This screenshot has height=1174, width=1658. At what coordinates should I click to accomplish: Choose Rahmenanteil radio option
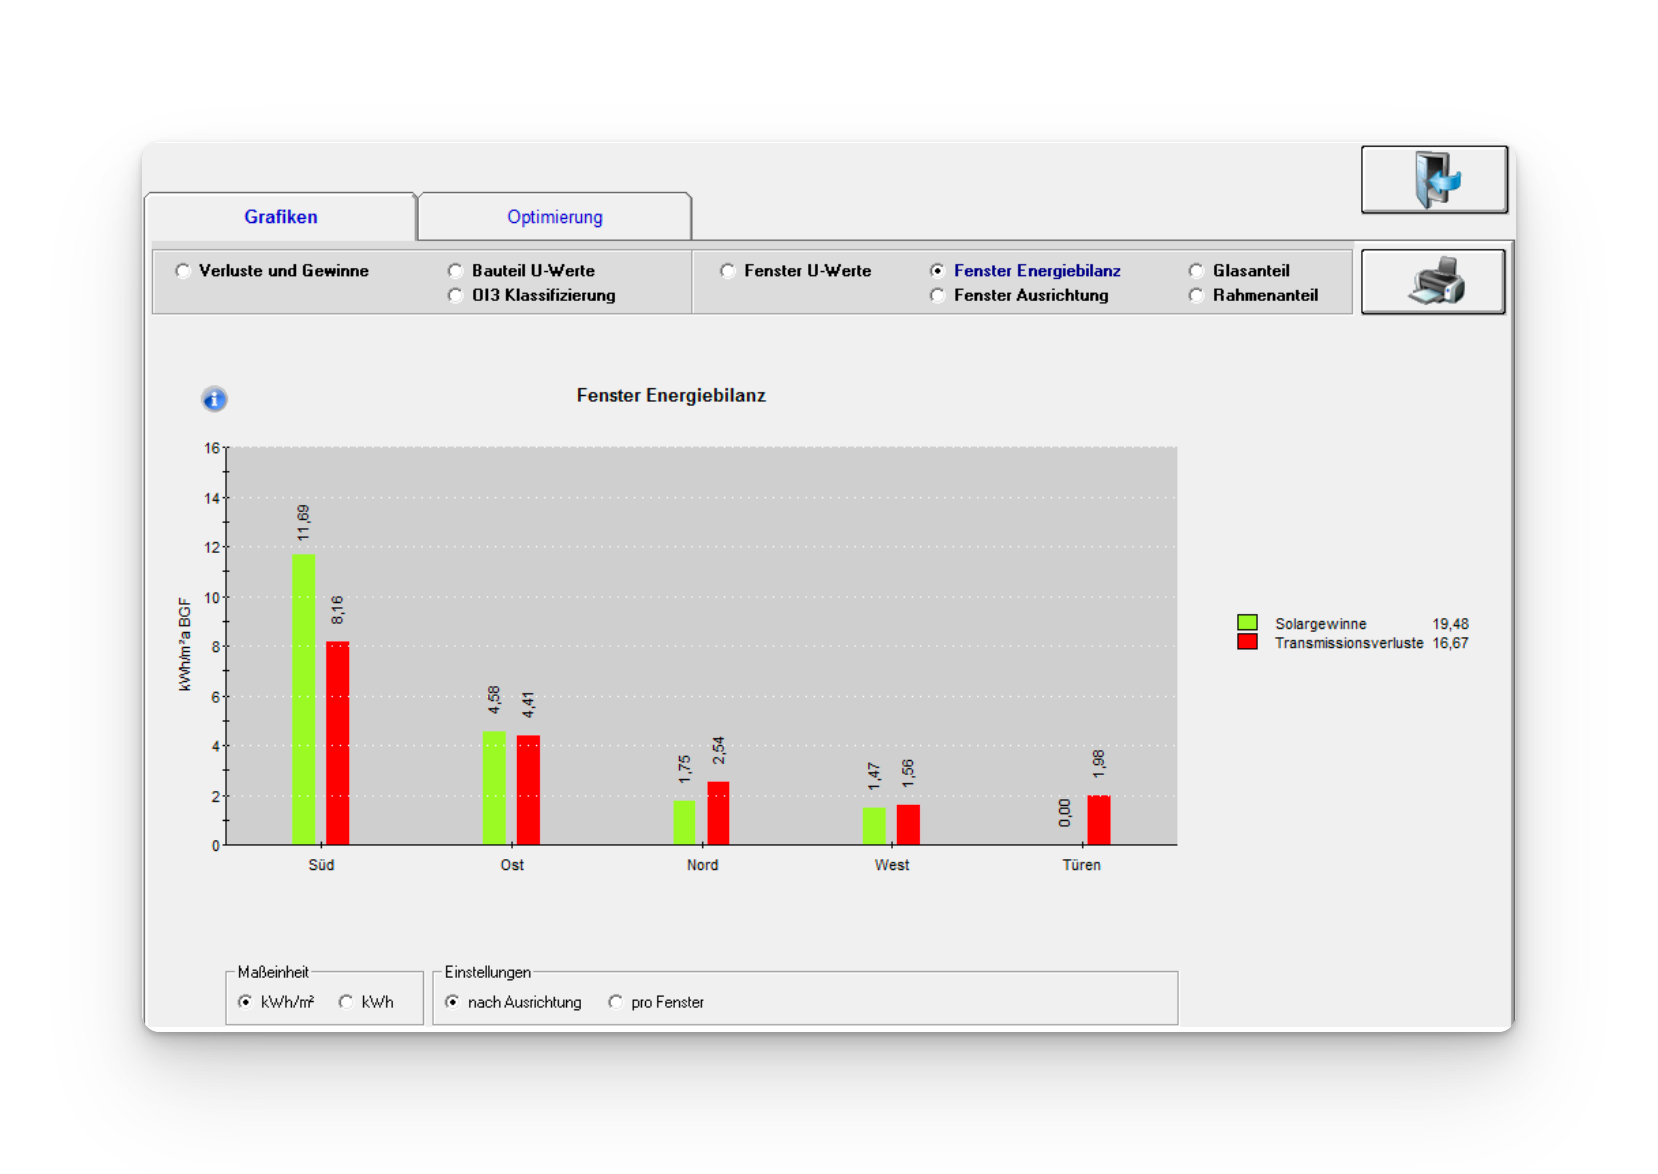pos(1196,295)
